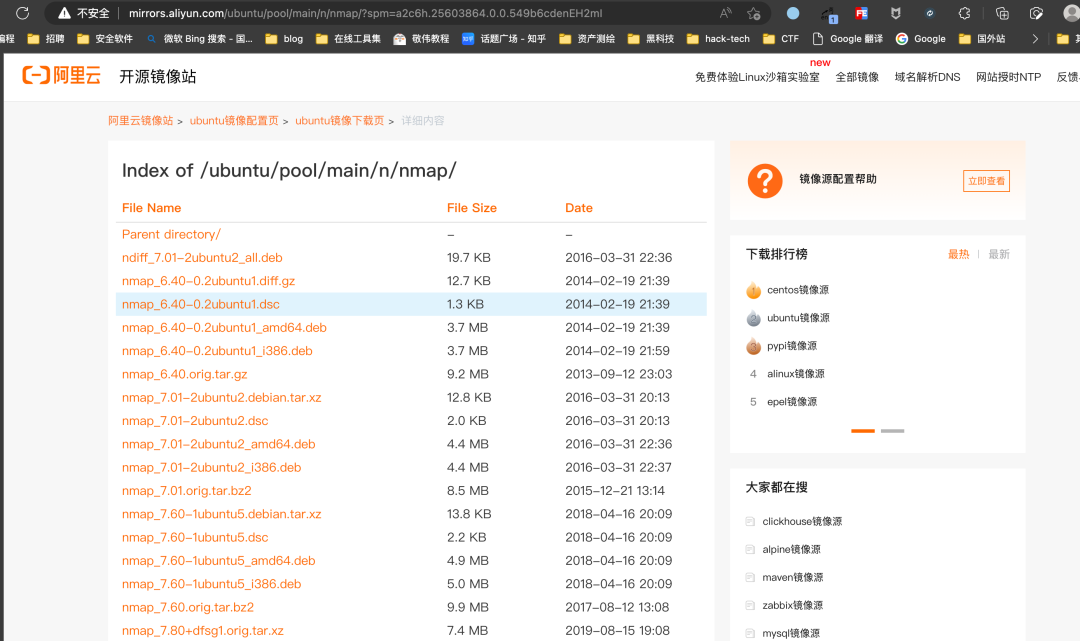Screen dimensions: 1080x641
Task: Switch ranking to 最热 tab
Action: (x=958, y=254)
